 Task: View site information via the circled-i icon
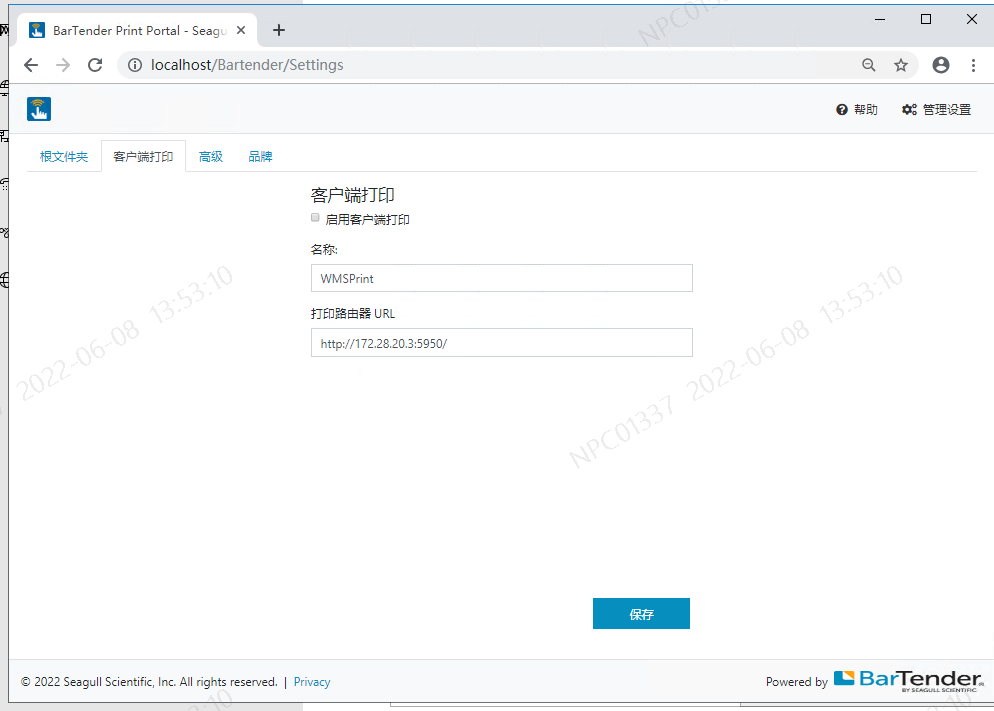135,64
